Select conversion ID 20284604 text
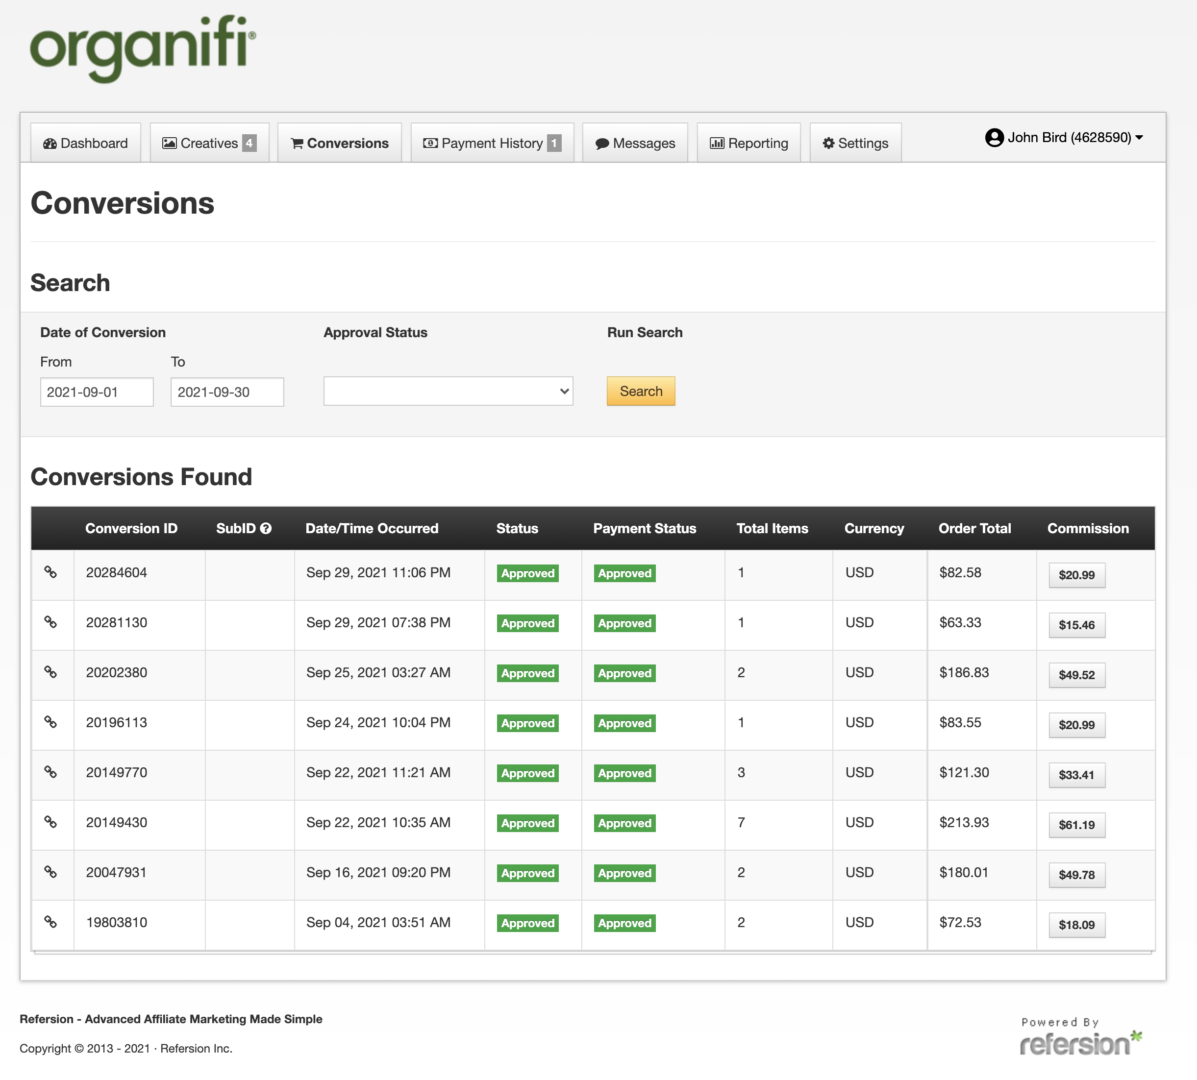Screen dimensions: 1197x1080 pyautogui.click(x=116, y=572)
